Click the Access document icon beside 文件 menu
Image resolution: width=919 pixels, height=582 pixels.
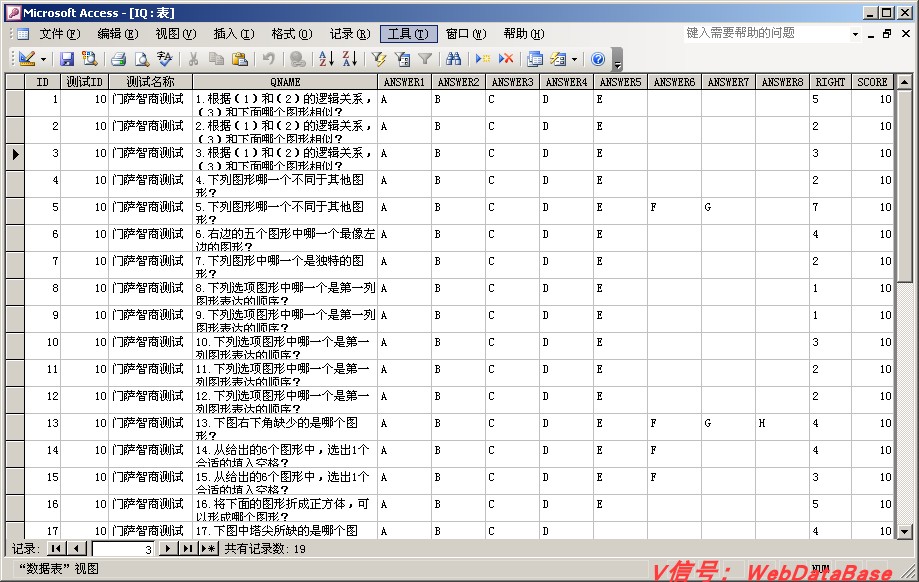23,34
